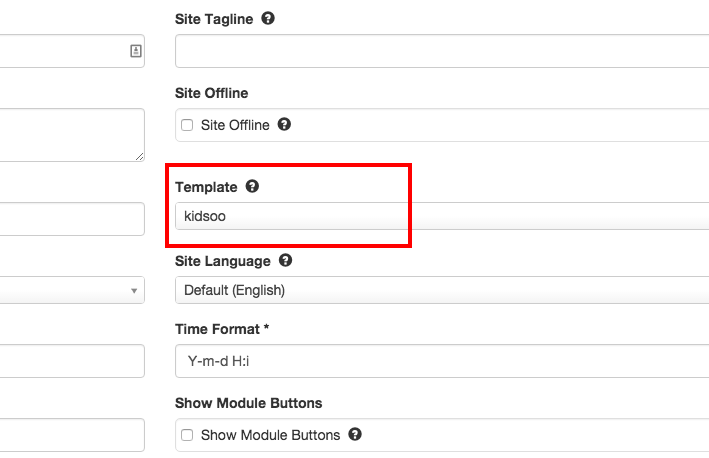The height and width of the screenshot is (458, 709).
Task: Click the Time Format input field
Action: (440, 360)
